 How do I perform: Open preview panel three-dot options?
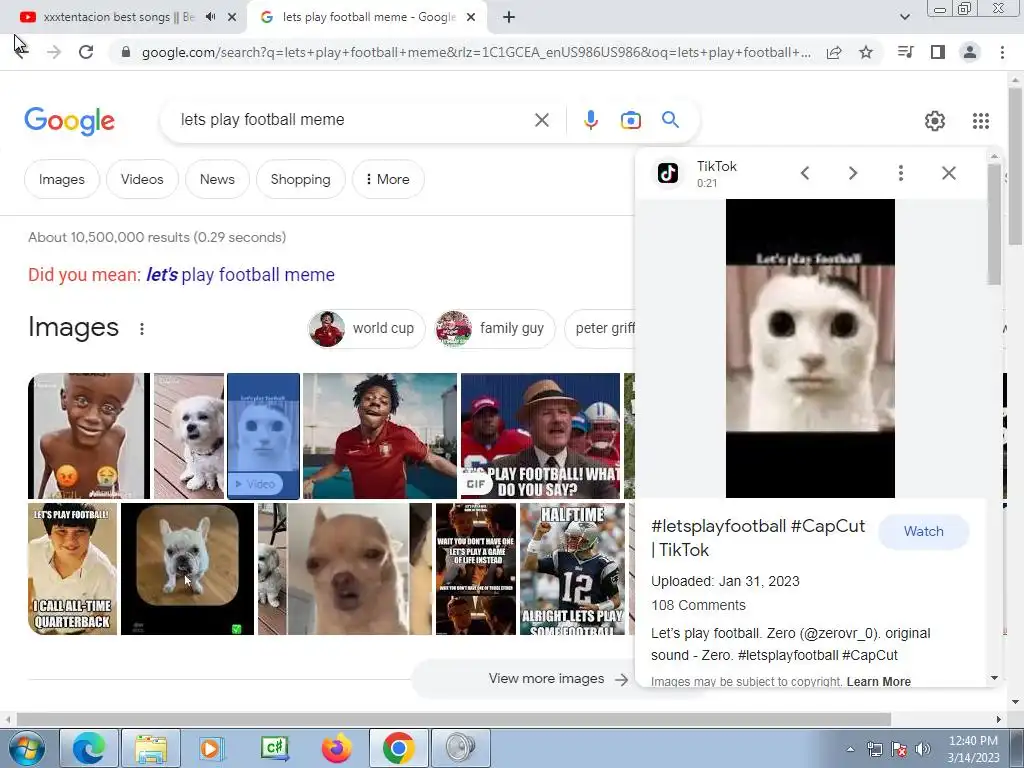pos(901,173)
